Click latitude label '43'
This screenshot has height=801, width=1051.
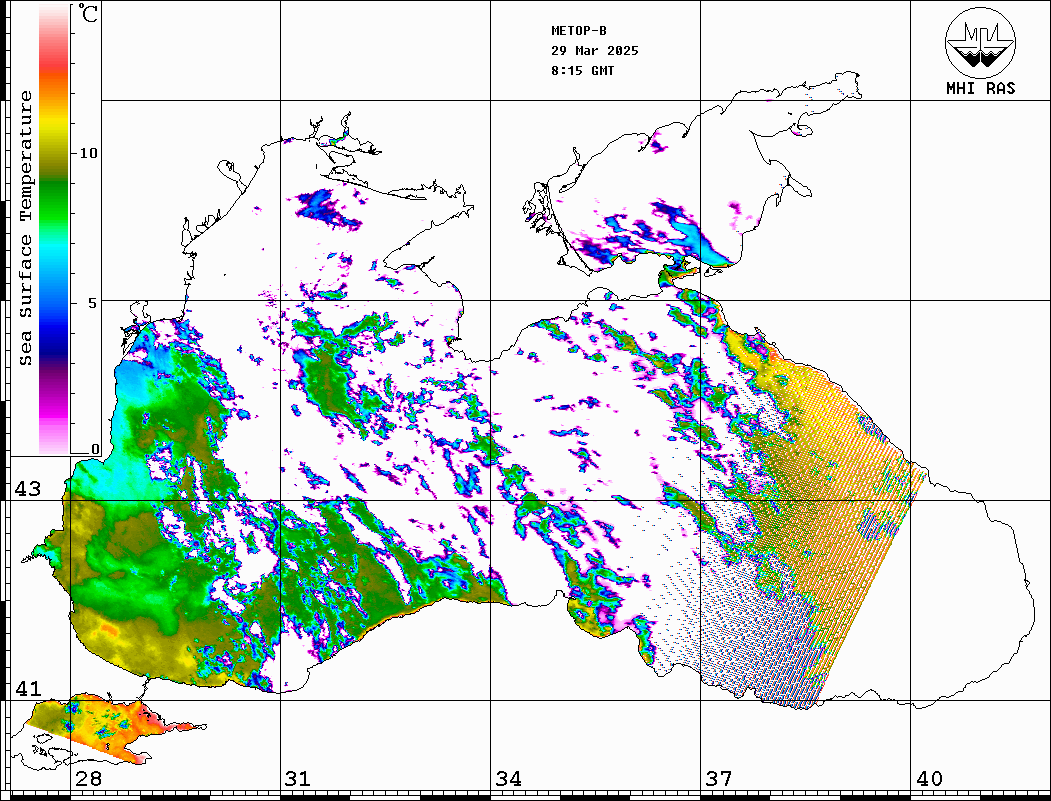(27, 489)
